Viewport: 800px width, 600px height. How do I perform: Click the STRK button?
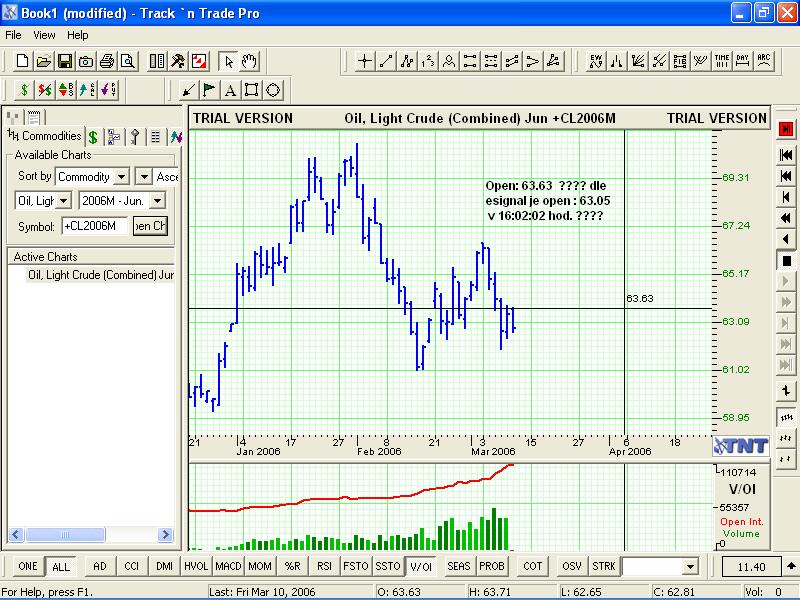(x=604, y=566)
